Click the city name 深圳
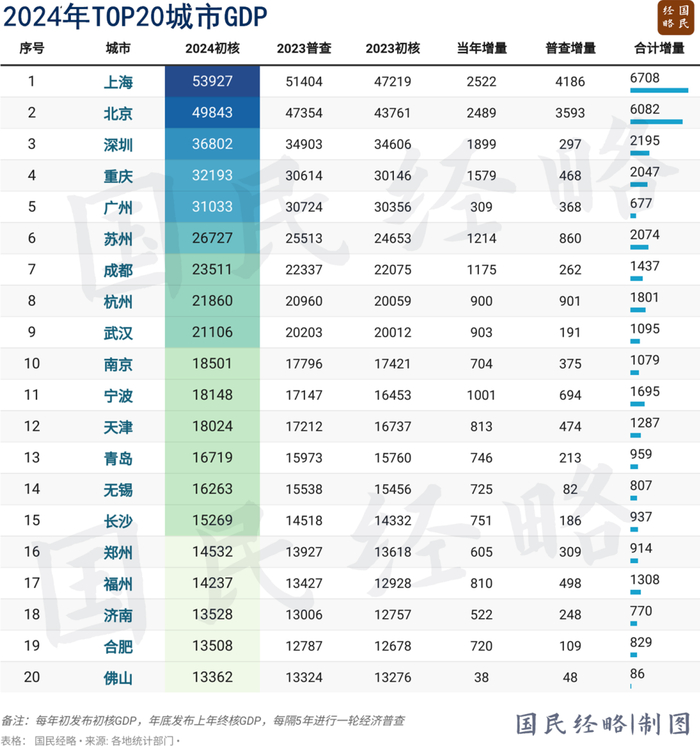The image size is (700, 746). (118, 145)
